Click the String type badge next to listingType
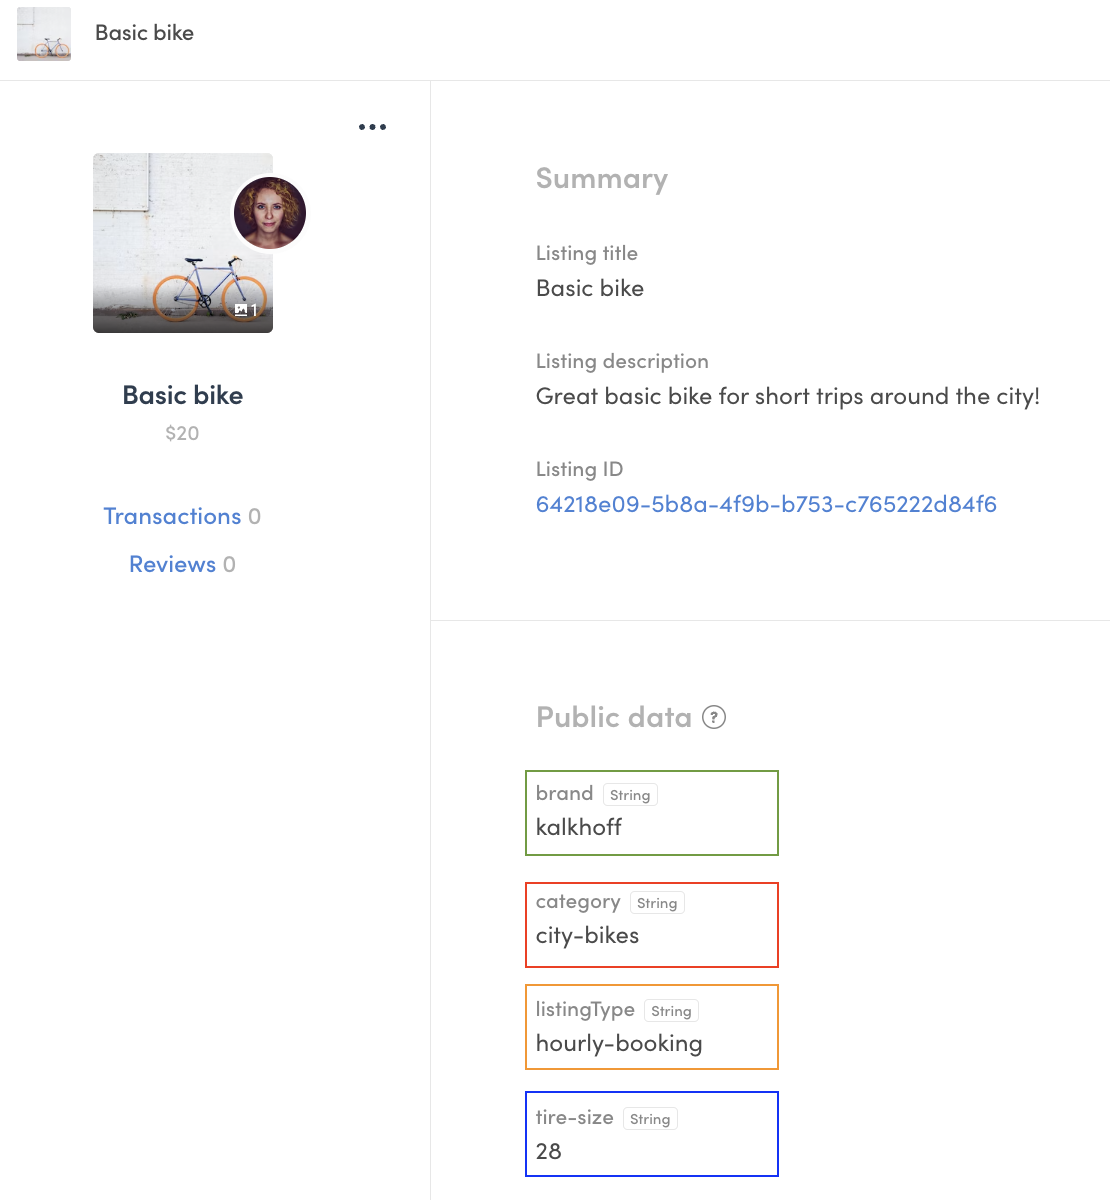1110x1200 pixels. point(671,1011)
